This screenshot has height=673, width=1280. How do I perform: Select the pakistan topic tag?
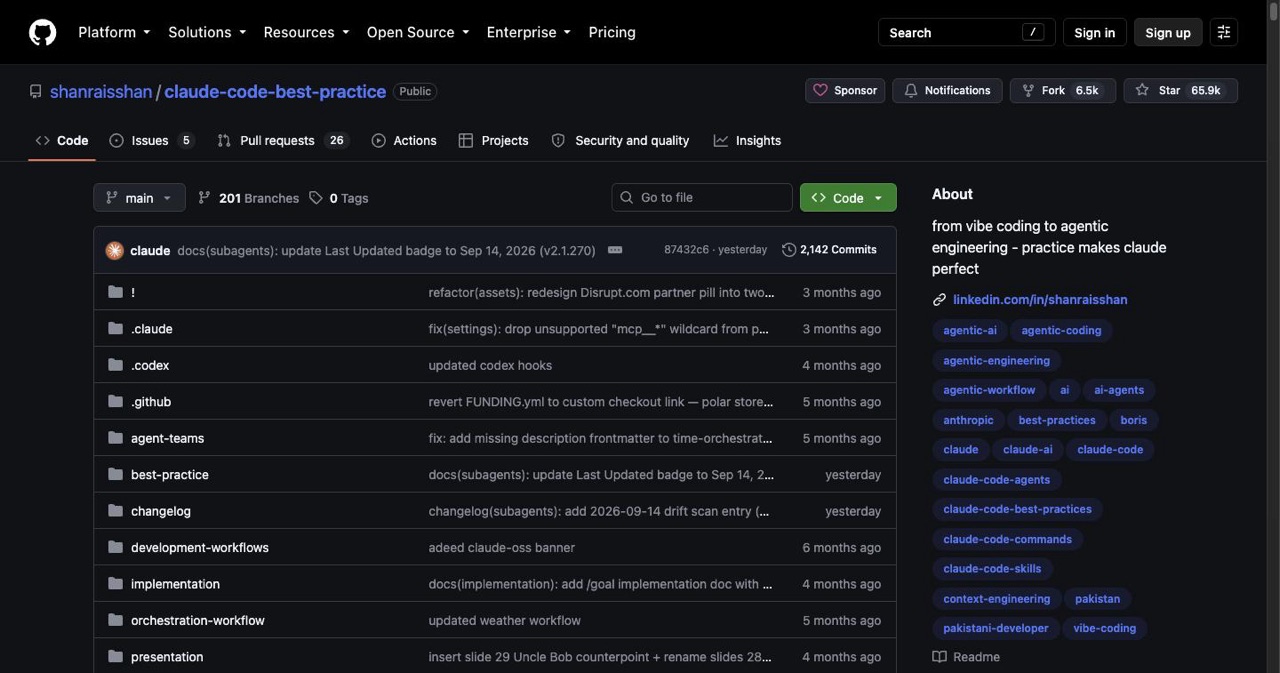click(1097, 599)
